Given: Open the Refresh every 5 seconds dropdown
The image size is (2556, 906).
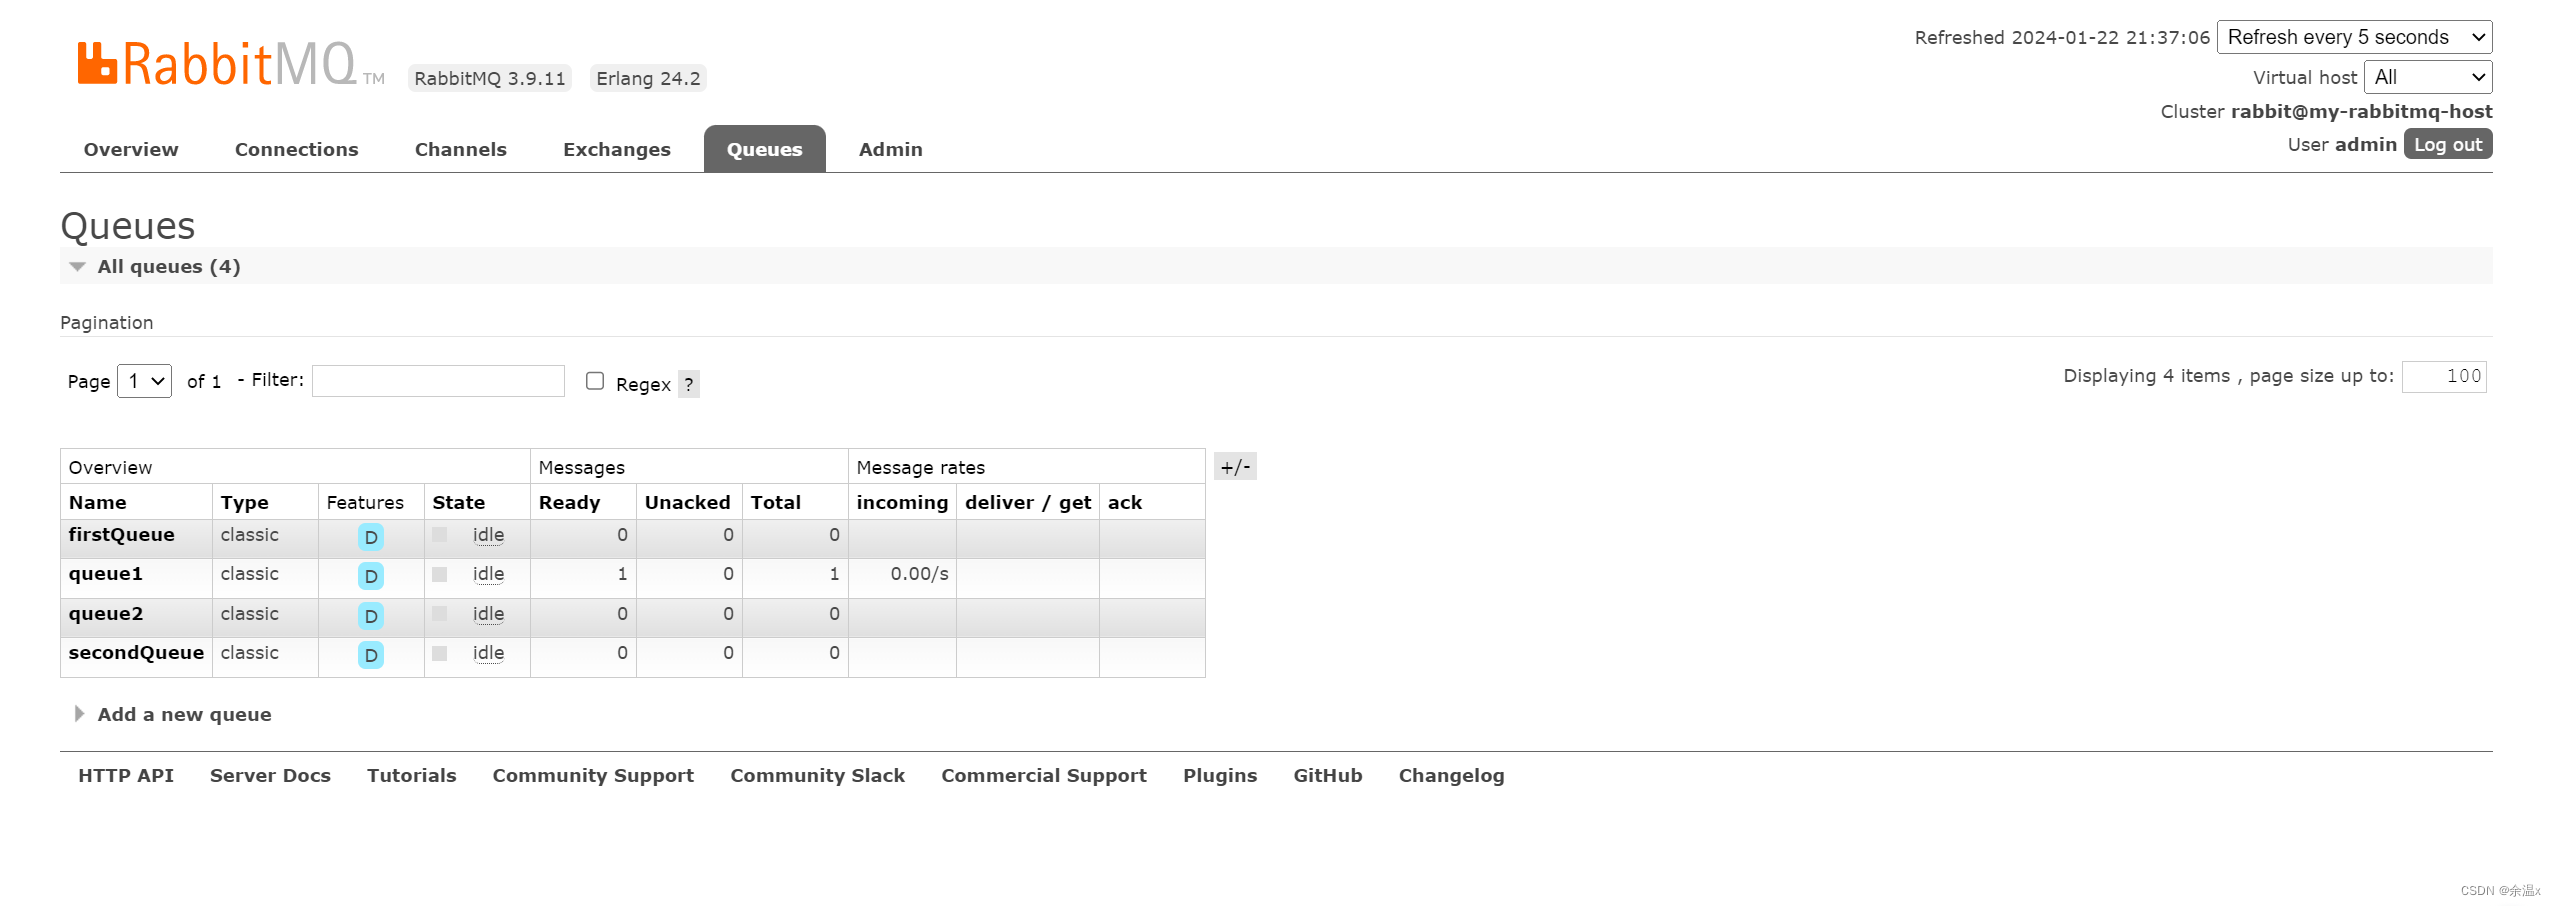Looking at the screenshot, I should [2354, 37].
